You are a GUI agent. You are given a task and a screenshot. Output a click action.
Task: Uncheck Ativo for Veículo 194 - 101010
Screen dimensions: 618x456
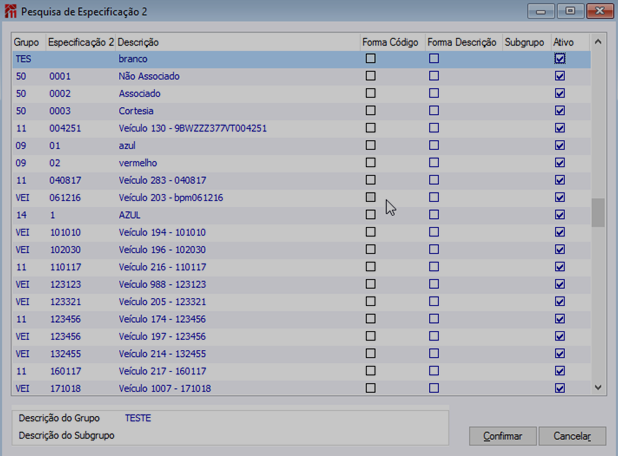click(560, 232)
